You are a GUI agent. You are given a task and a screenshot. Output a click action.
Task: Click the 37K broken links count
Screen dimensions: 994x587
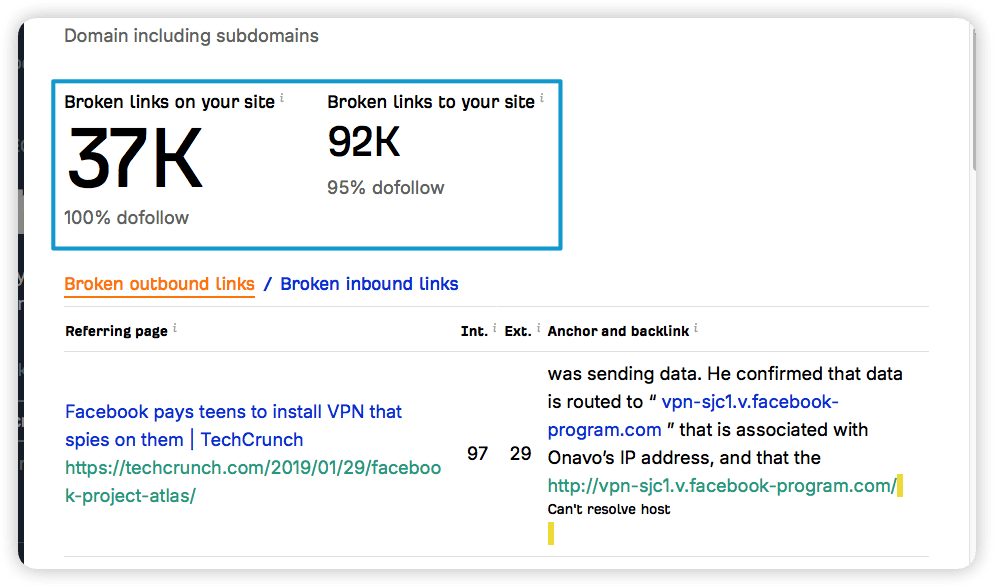click(135, 158)
